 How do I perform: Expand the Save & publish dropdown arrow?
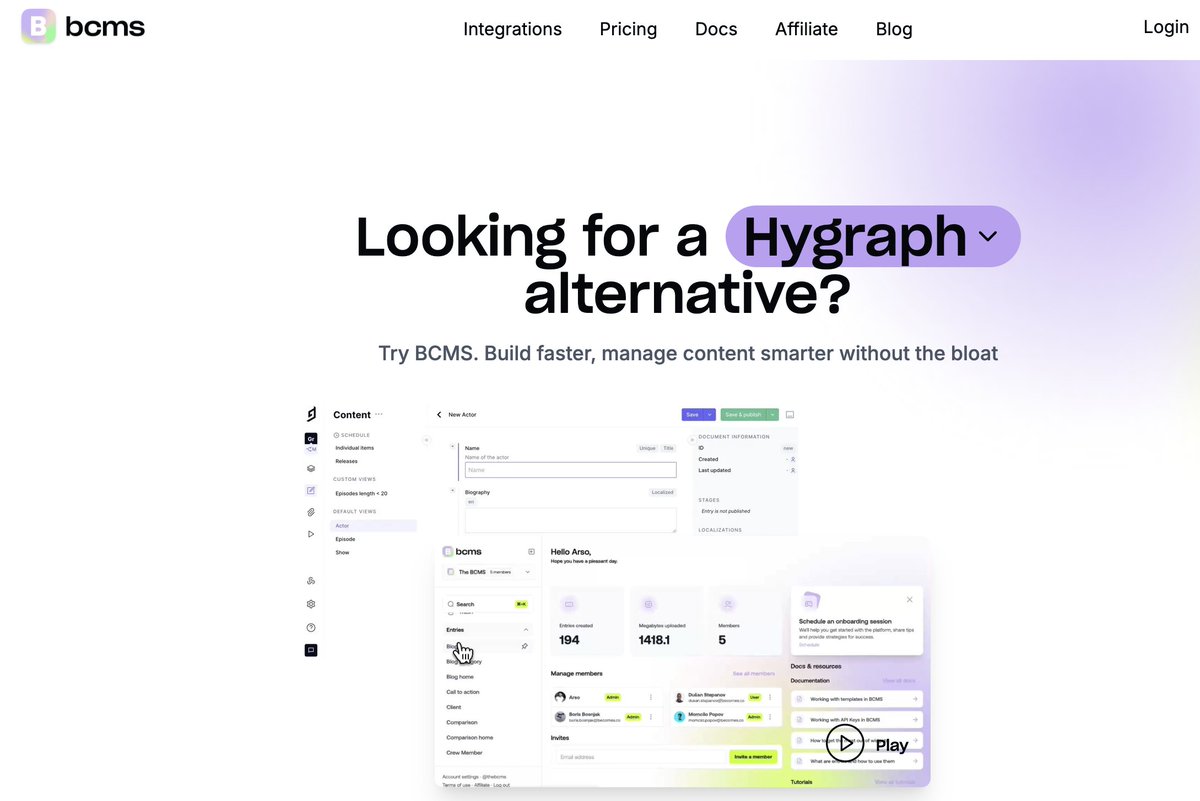click(x=773, y=414)
